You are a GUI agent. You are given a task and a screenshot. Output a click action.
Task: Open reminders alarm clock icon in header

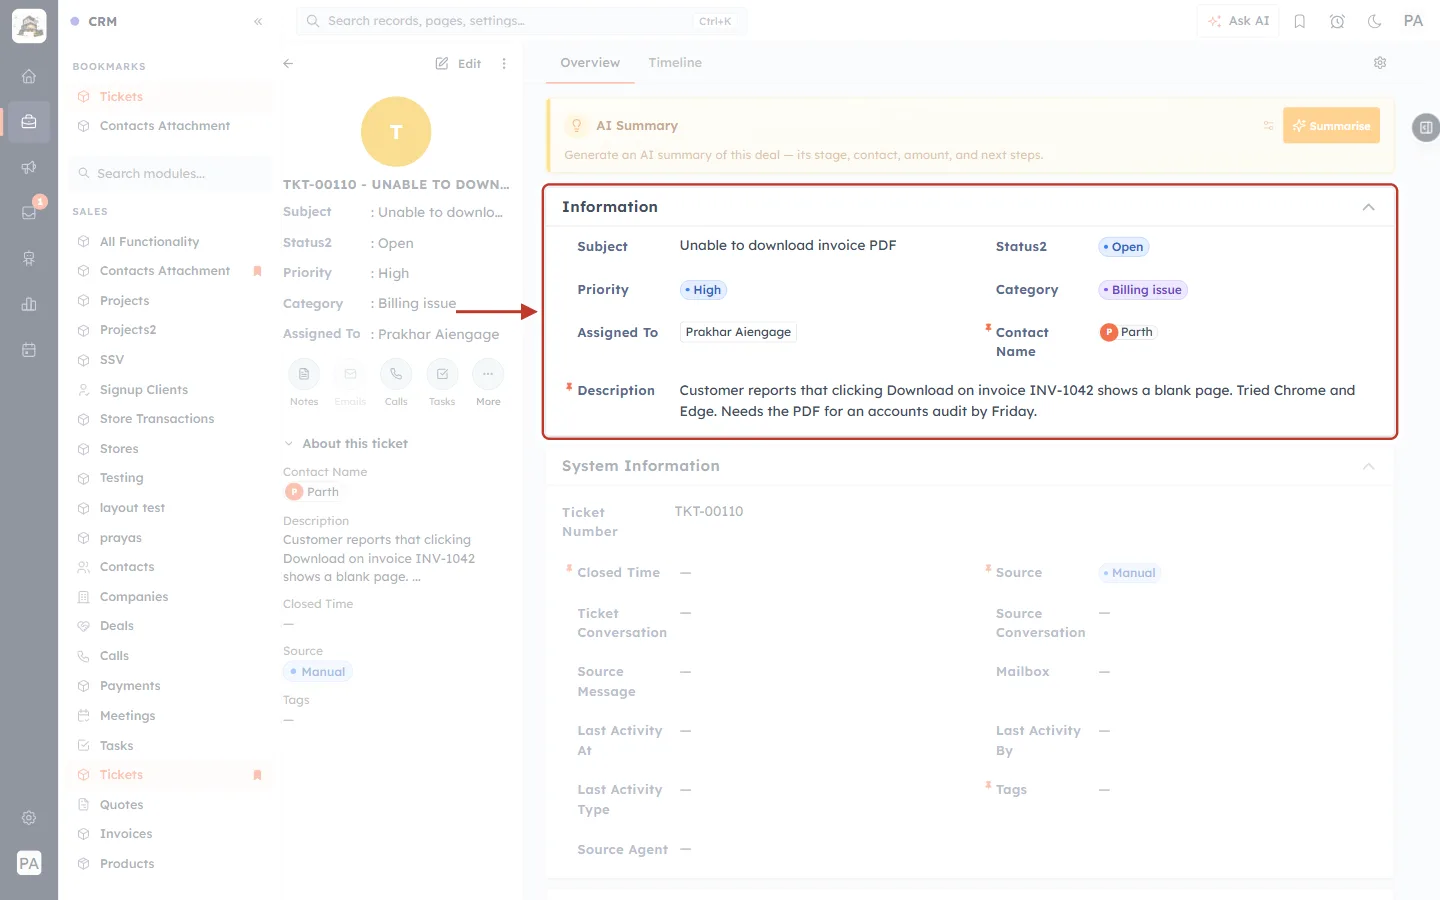[x=1337, y=21]
